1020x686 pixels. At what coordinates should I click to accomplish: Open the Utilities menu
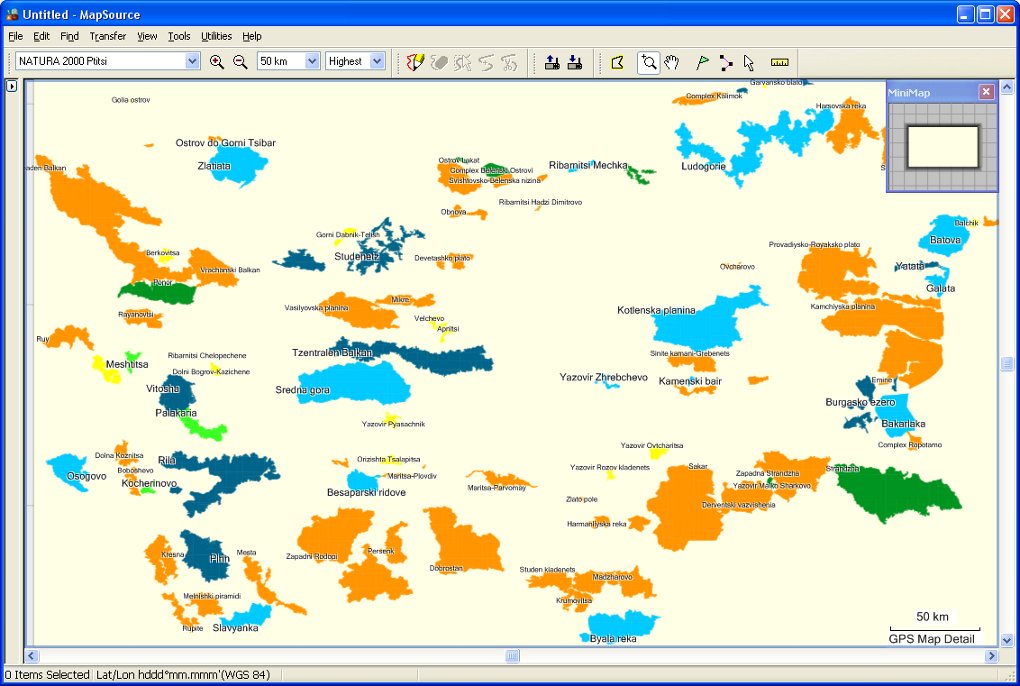(x=216, y=36)
